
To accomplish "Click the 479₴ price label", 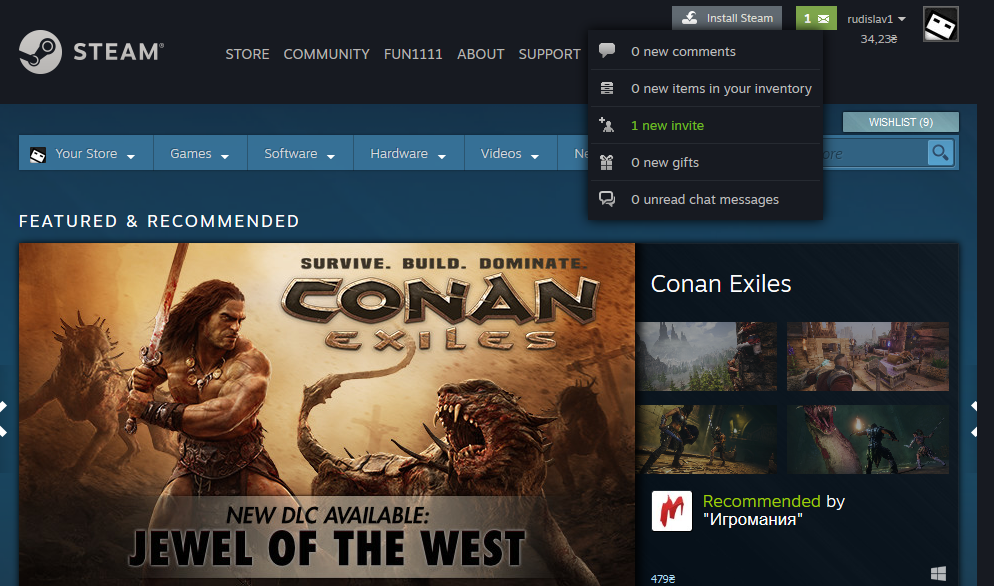I will click(663, 578).
